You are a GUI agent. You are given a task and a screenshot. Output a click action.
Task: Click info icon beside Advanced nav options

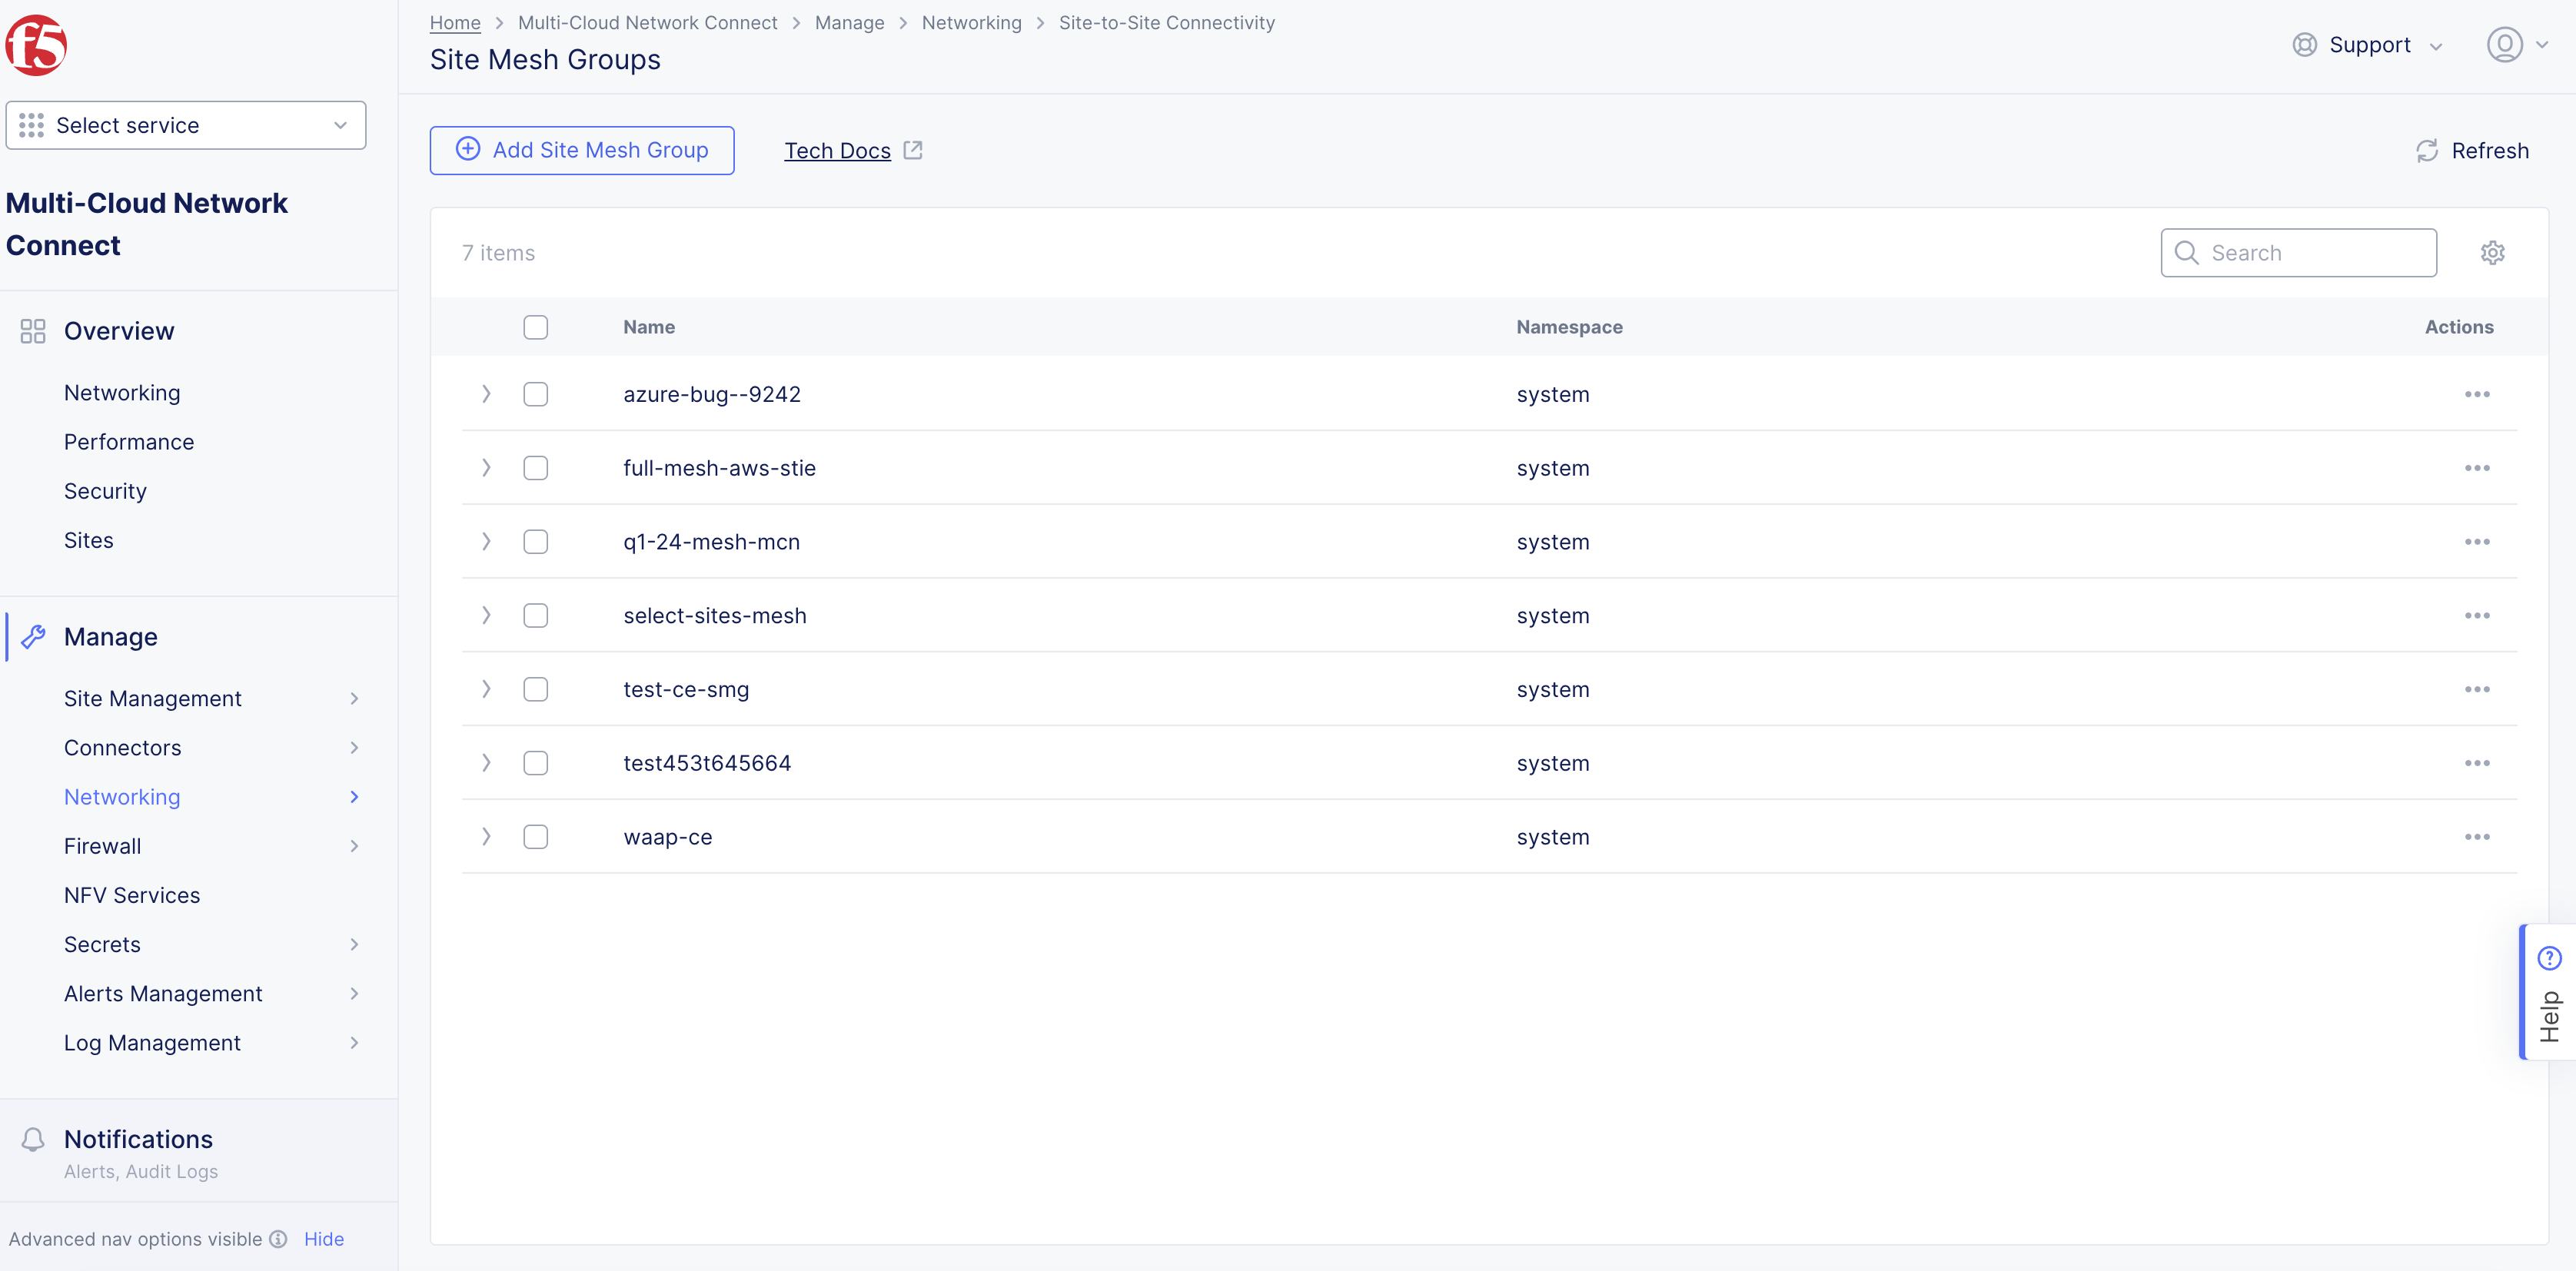pyautogui.click(x=279, y=1239)
